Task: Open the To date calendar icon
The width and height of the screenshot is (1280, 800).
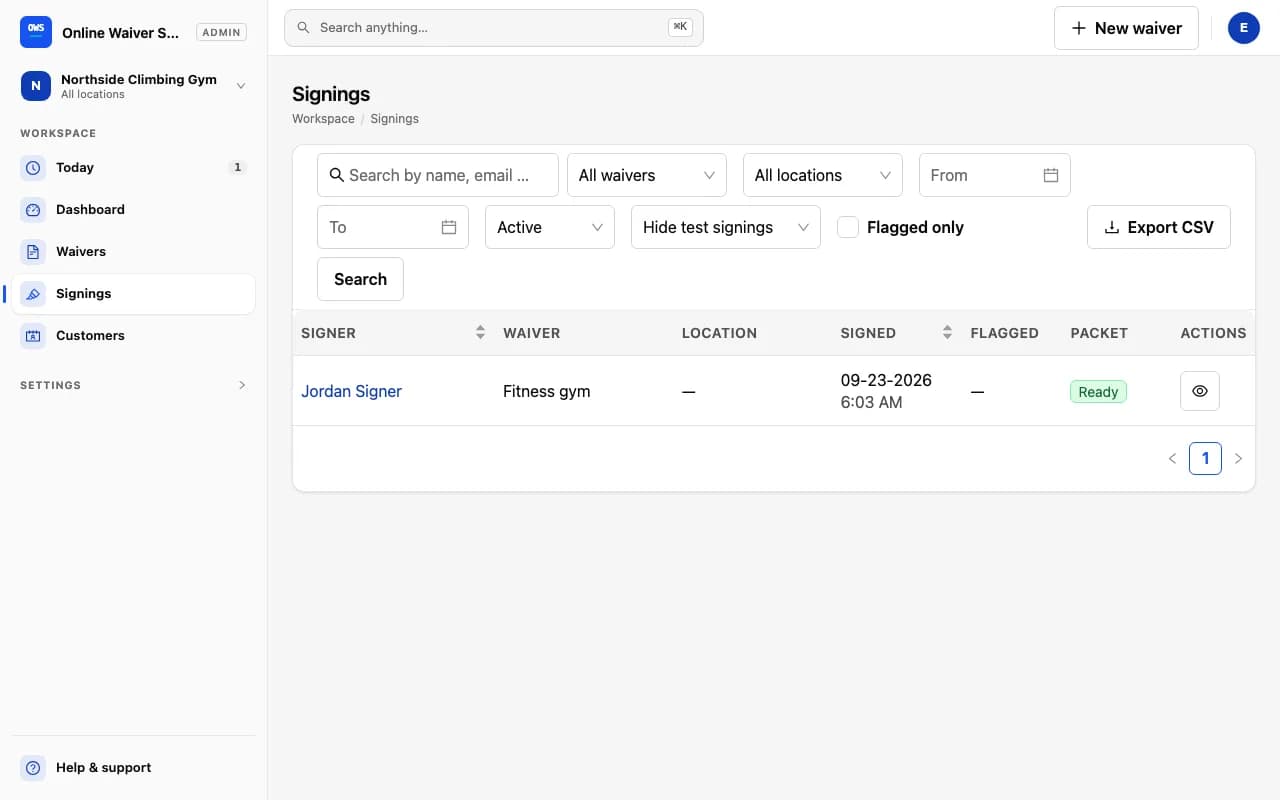Action: [x=449, y=227]
